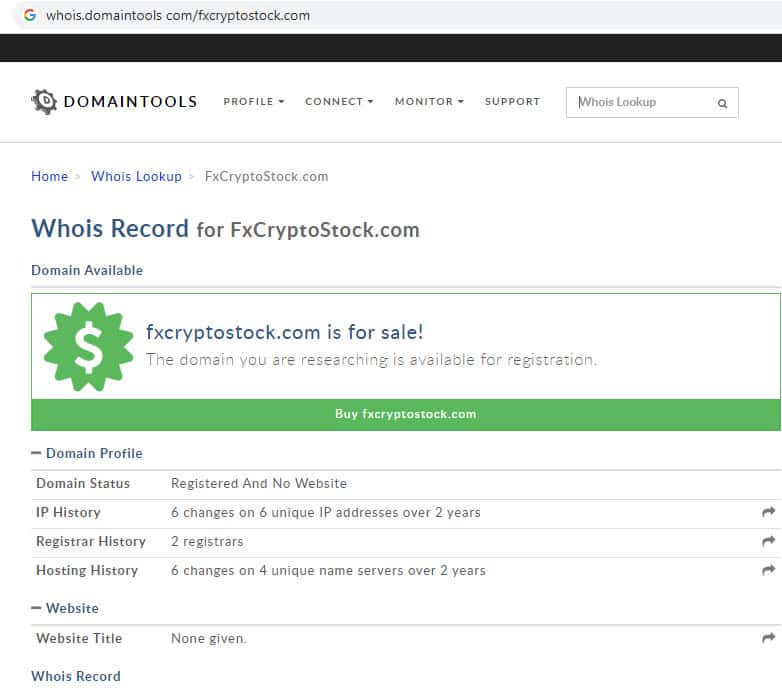782x692 pixels.
Task: Click the DomainTools gear logo icon
Action: click(45, 102)
